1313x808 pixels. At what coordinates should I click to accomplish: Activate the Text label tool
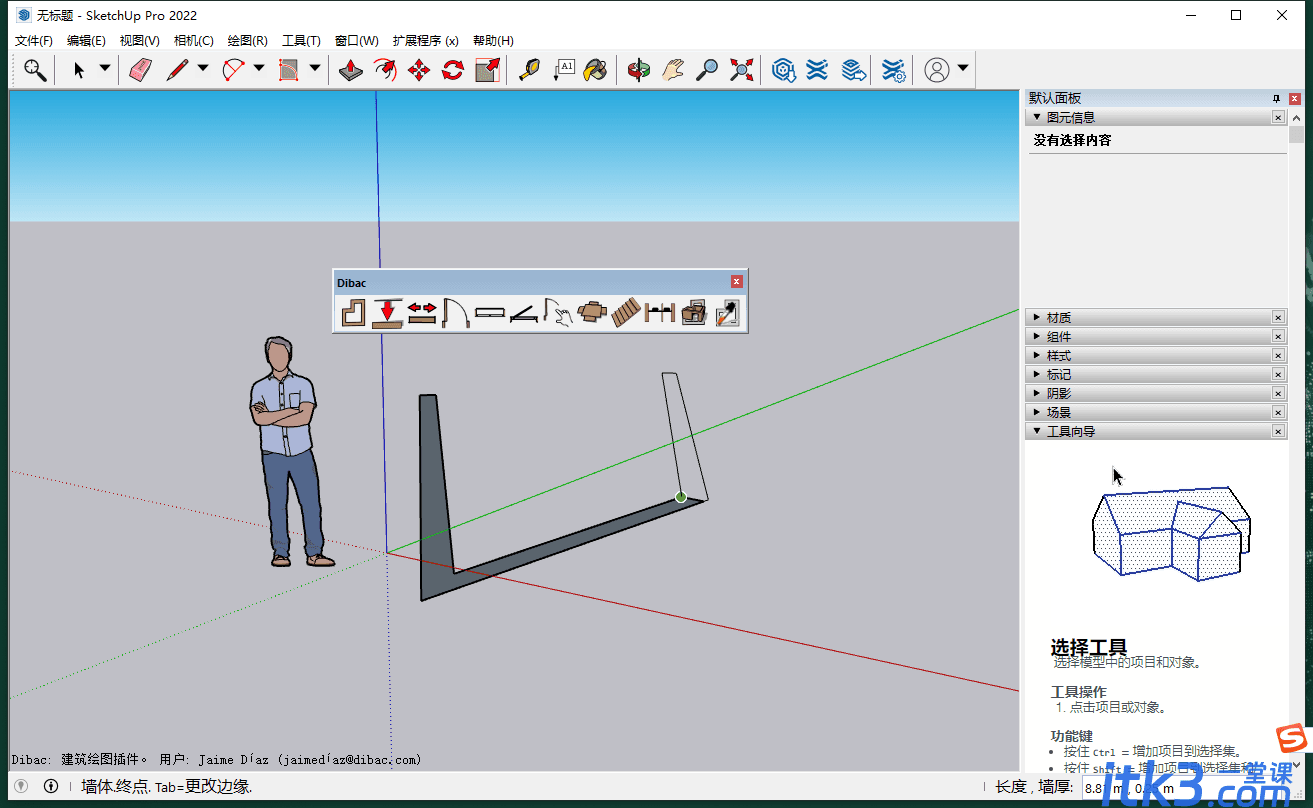point(563,70)
